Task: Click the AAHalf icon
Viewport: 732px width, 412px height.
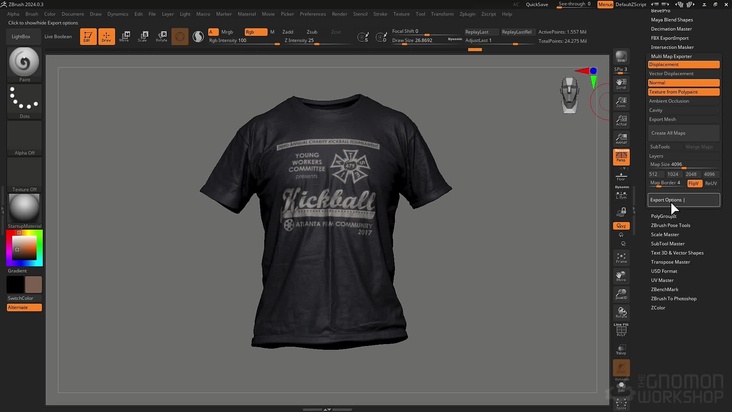Action: 621,138
